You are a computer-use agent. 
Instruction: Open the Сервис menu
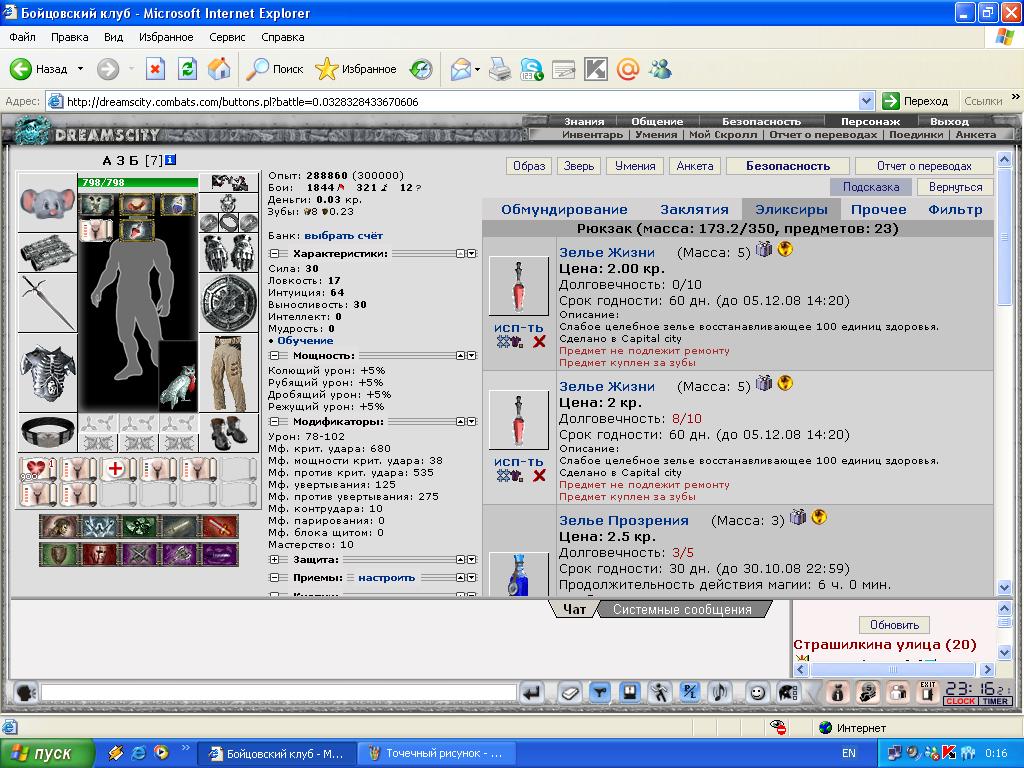(x=227, y=37)
